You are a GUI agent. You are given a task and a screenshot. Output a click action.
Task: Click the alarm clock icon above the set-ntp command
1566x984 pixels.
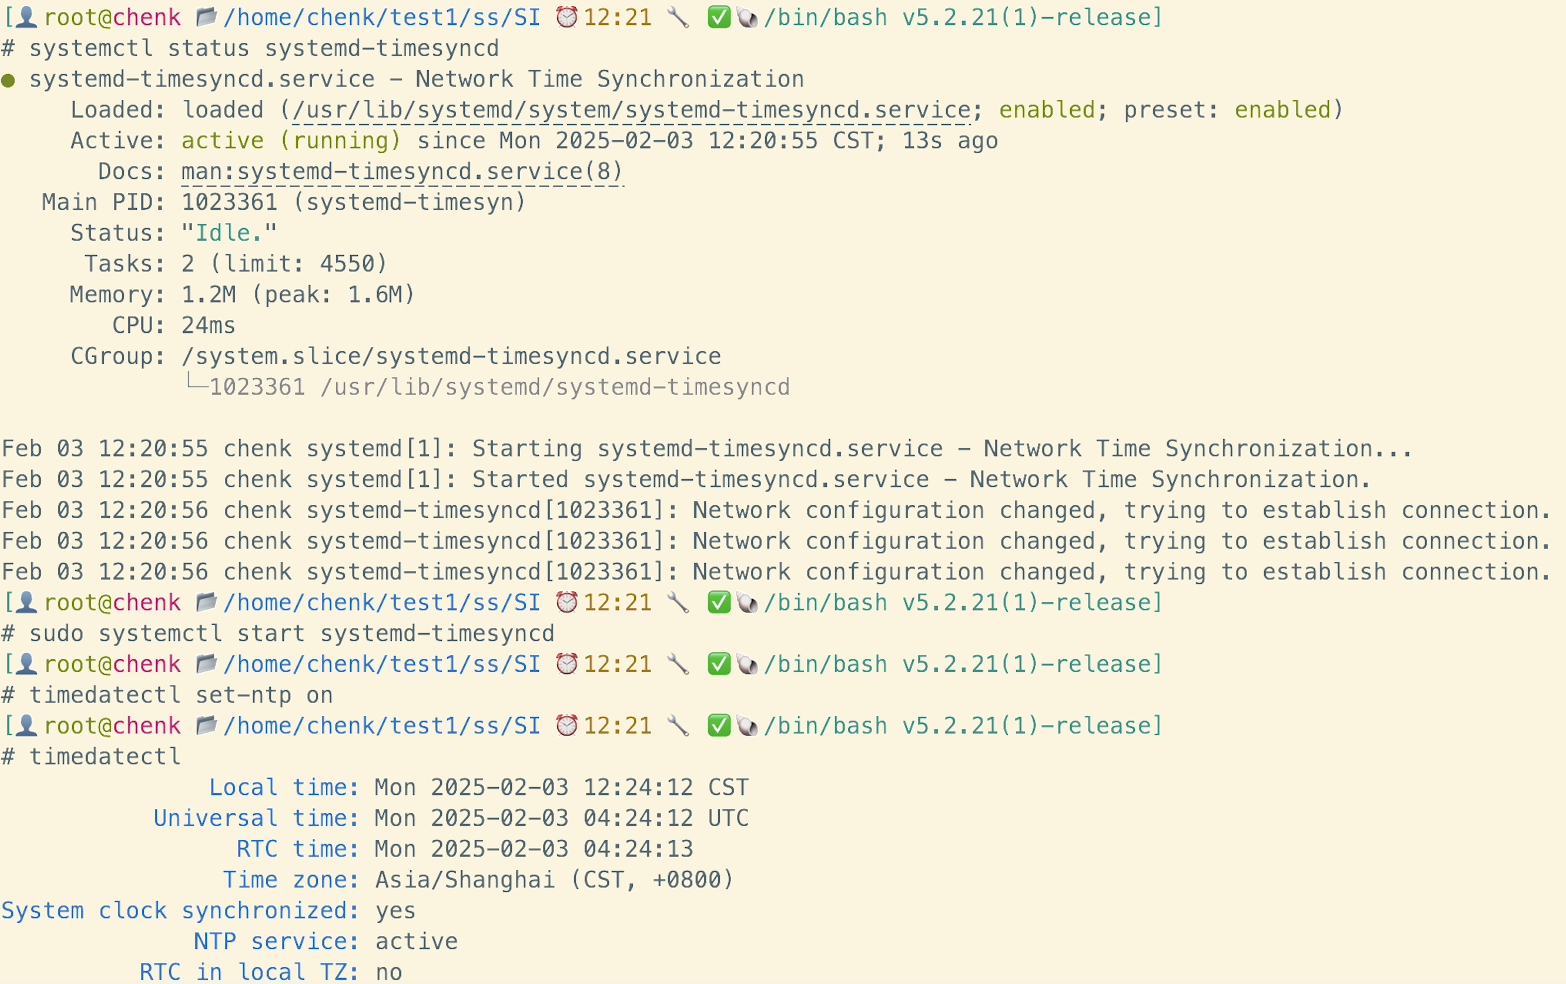click(x=567, y=664)
